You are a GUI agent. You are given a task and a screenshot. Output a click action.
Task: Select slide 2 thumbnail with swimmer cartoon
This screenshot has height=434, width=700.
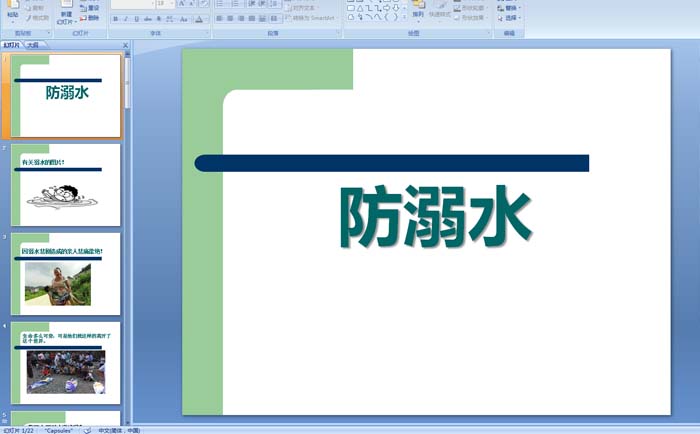pos(66,185)
